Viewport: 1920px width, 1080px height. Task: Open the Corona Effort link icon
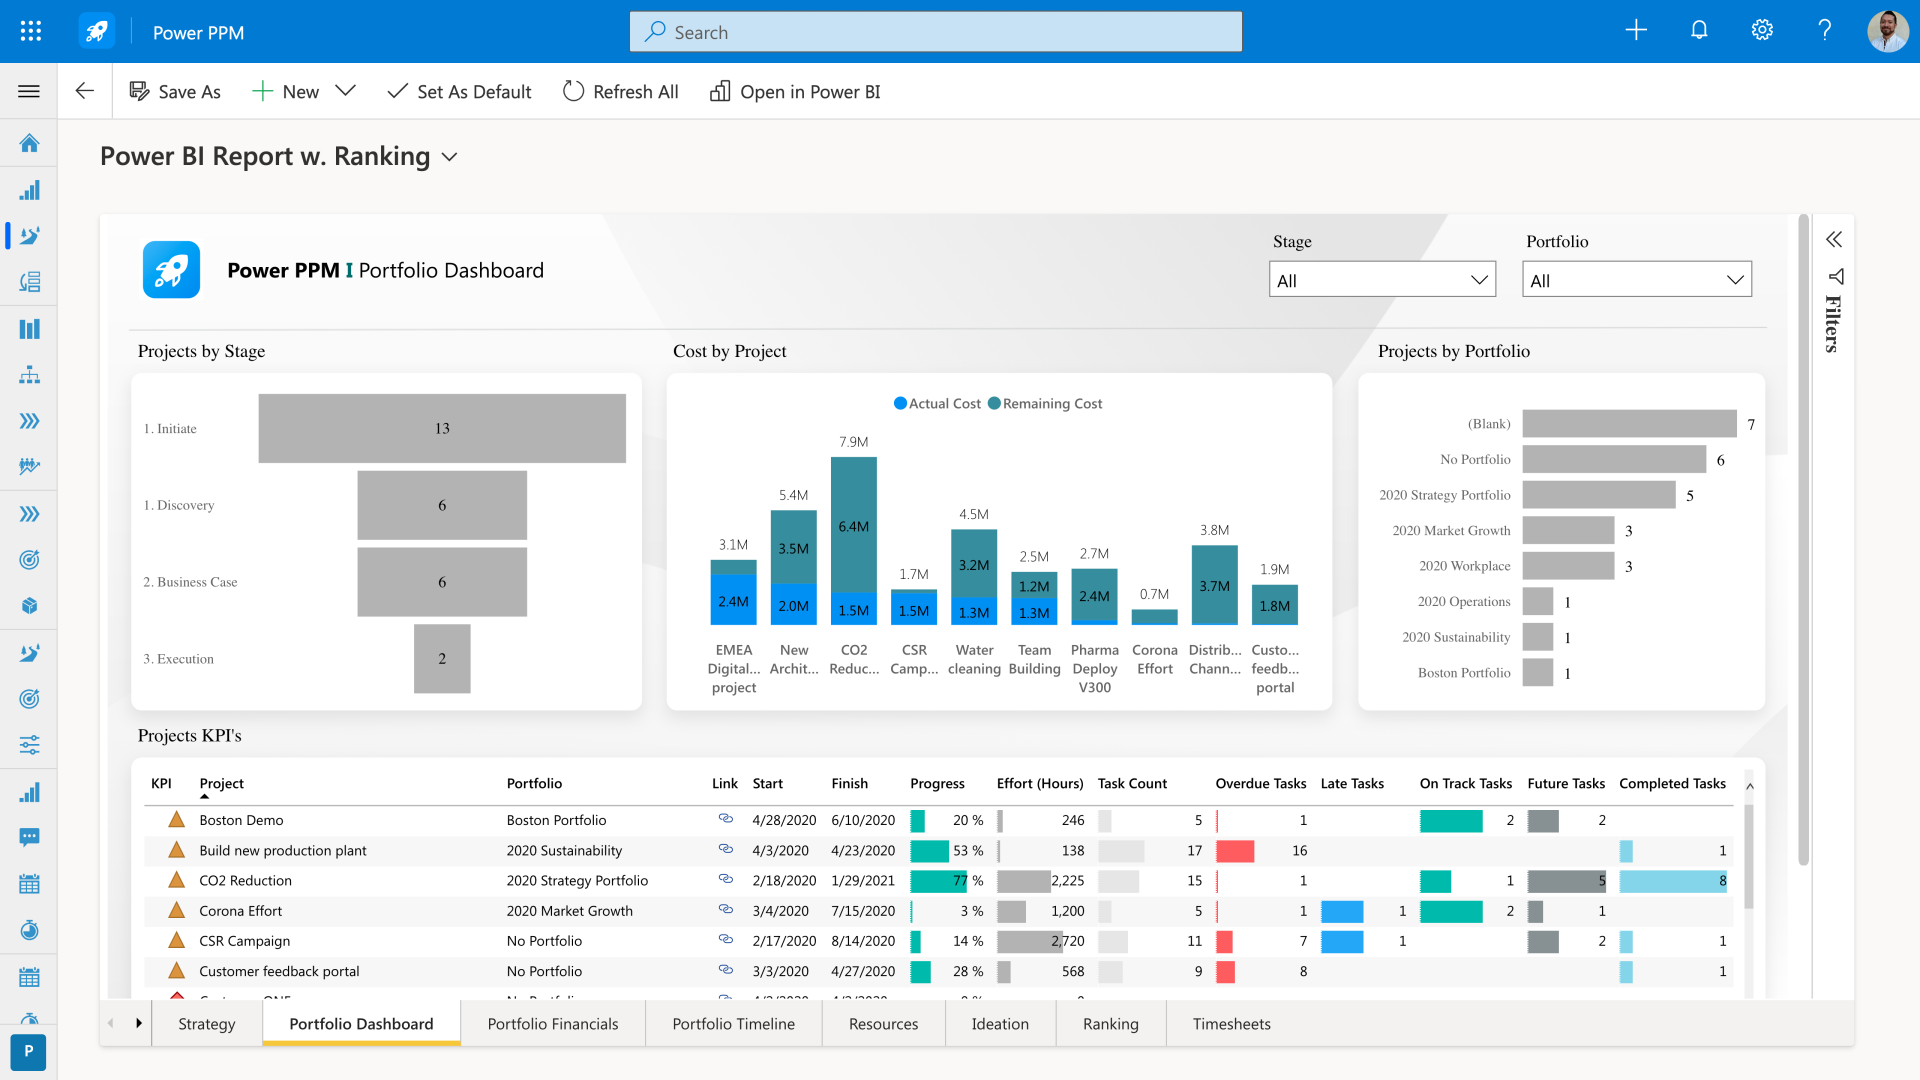pyautogui.click(x=726, y=910)
